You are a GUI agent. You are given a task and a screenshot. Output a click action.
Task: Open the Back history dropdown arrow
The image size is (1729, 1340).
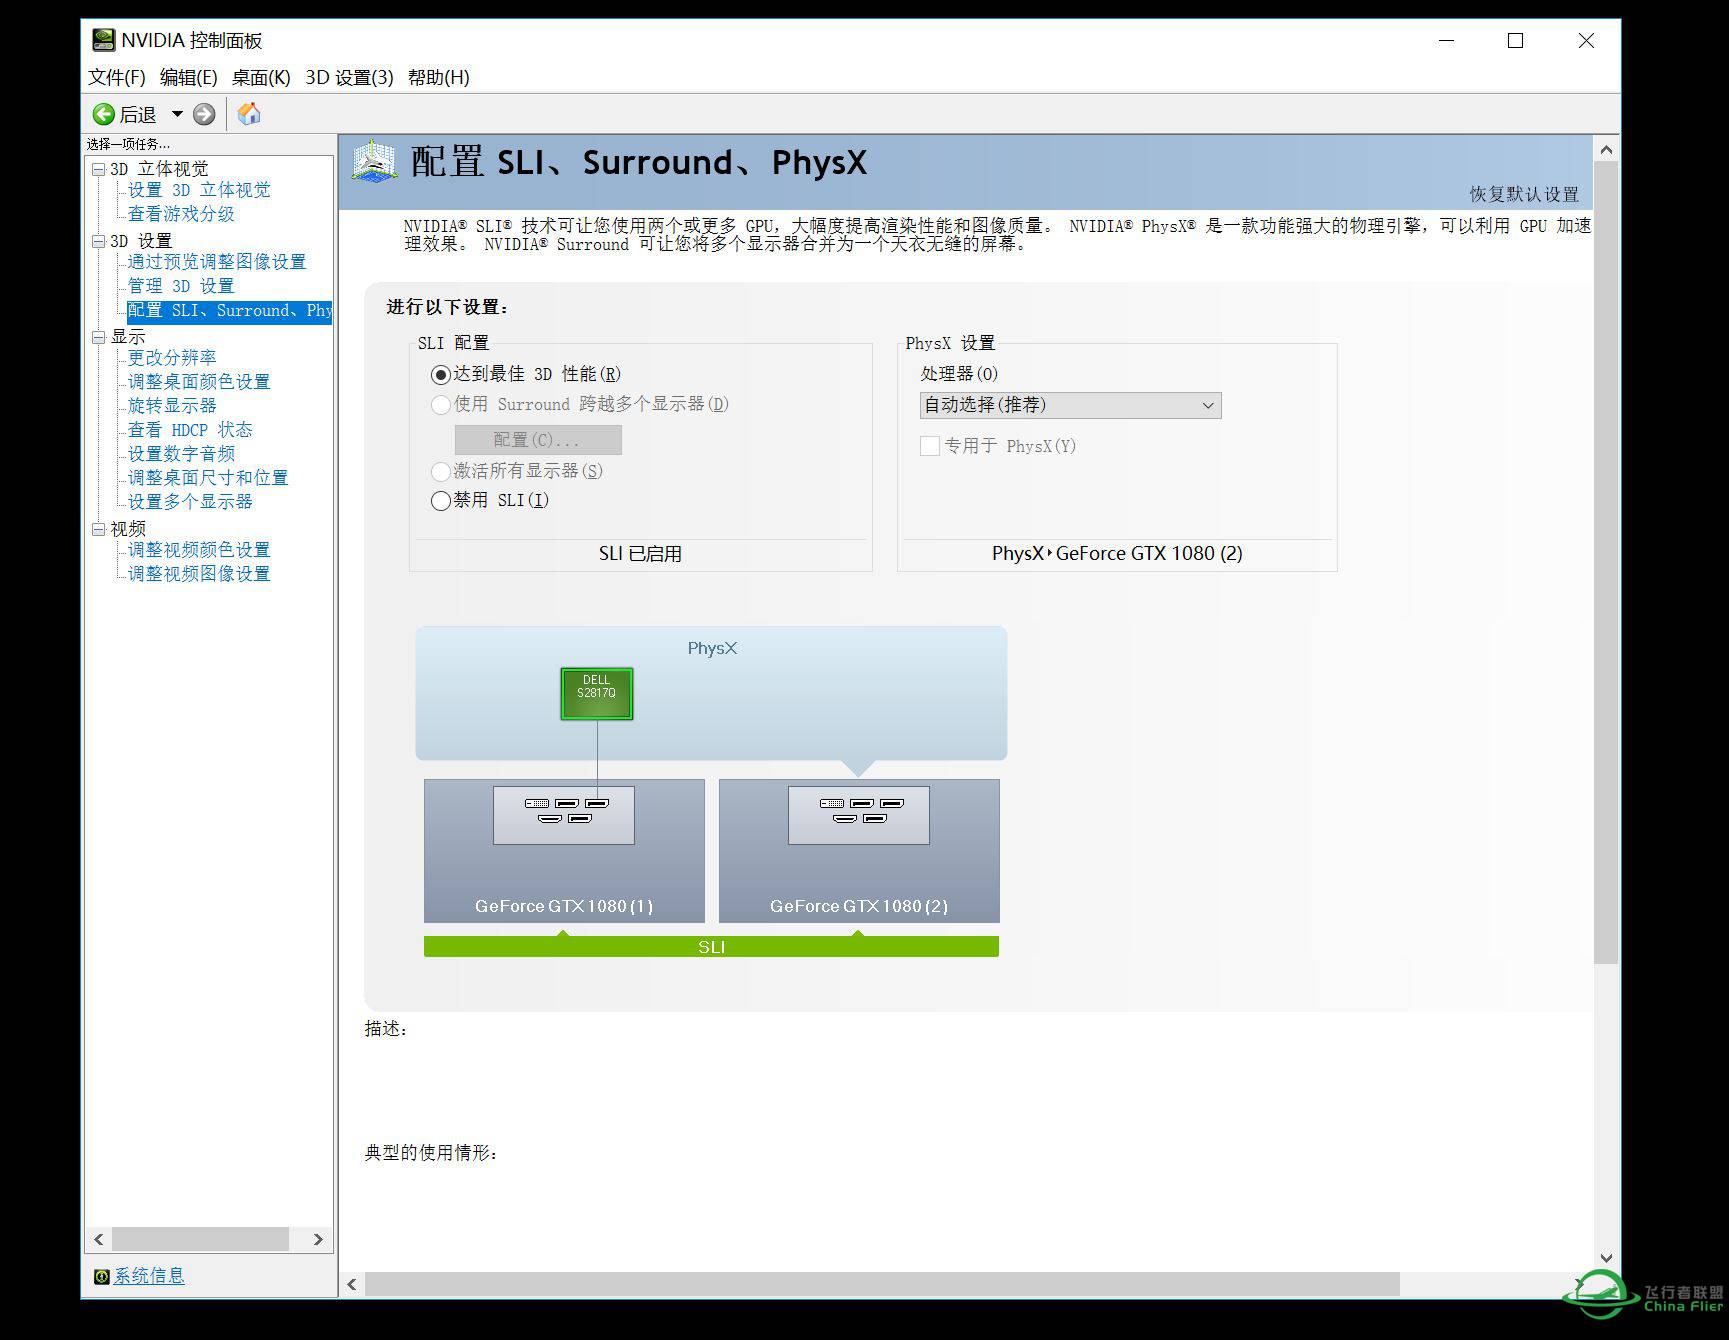[177, 114]
